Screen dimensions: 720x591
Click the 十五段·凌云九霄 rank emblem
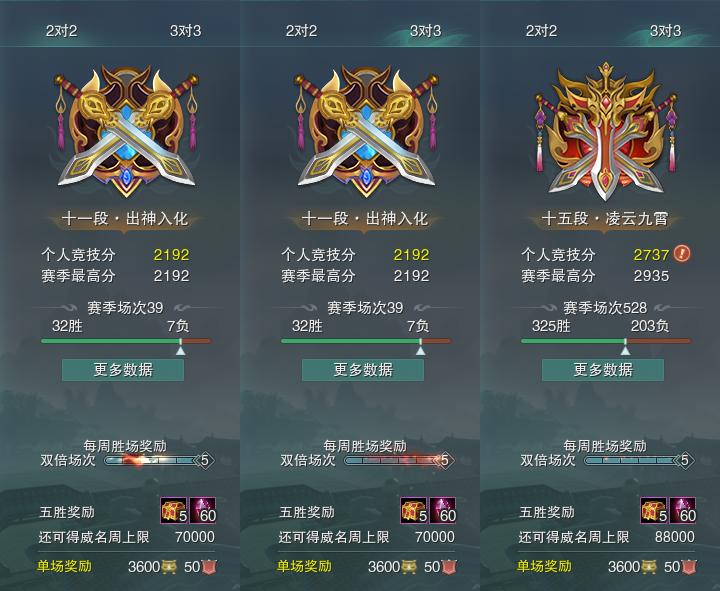click(605, 132)
